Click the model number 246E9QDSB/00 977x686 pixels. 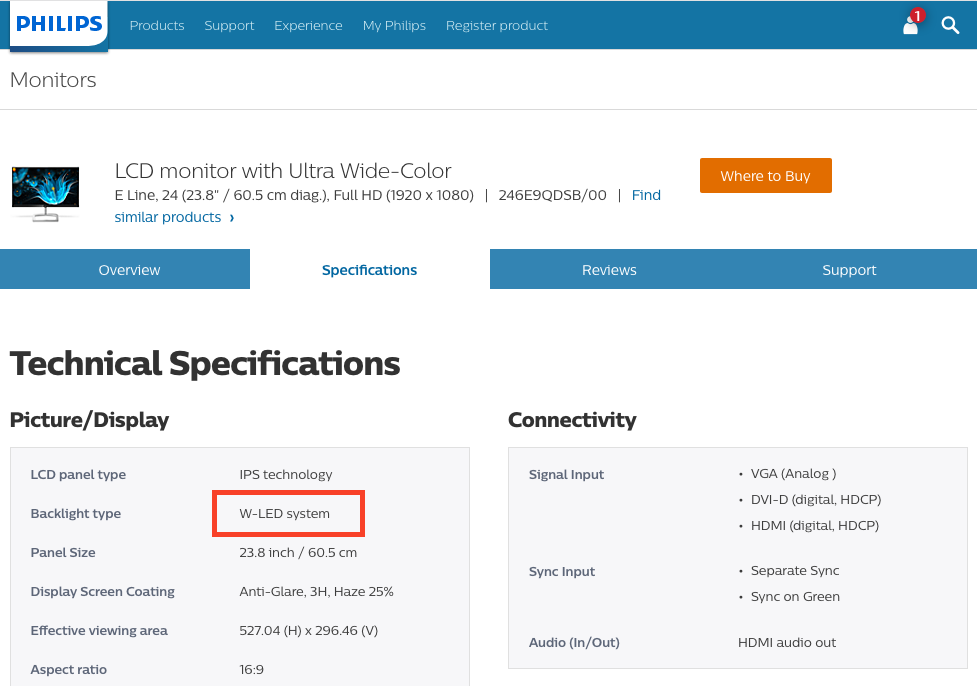[x=552, y=195]
